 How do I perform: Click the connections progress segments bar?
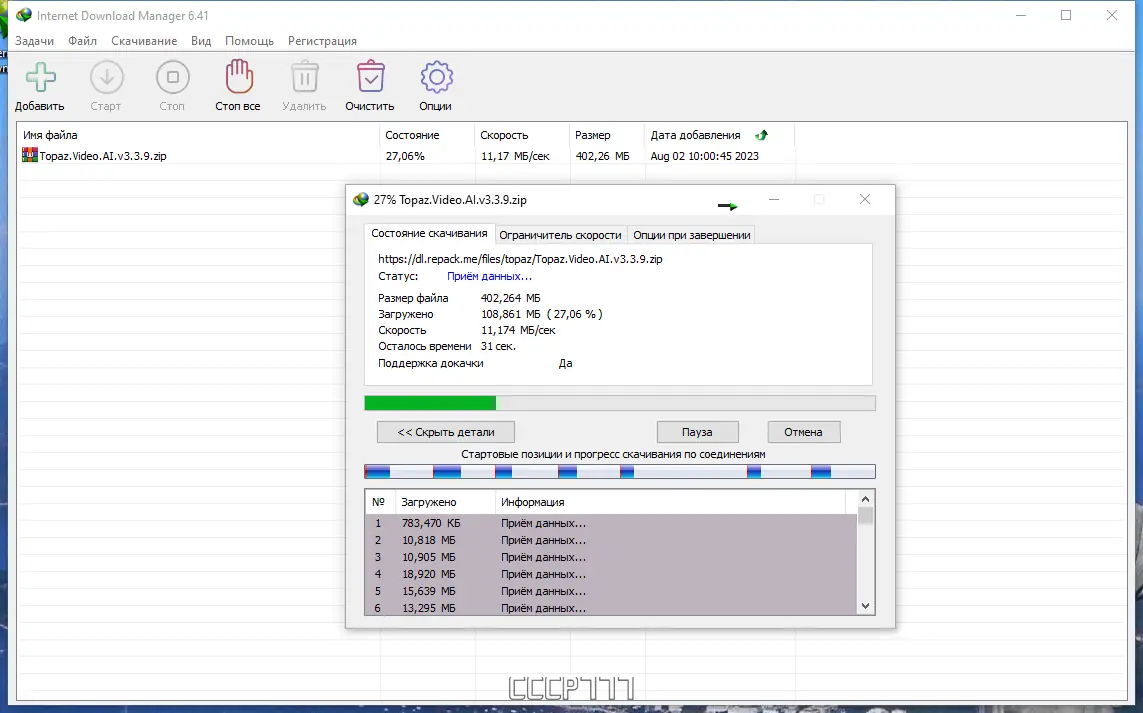coord(620,472)
